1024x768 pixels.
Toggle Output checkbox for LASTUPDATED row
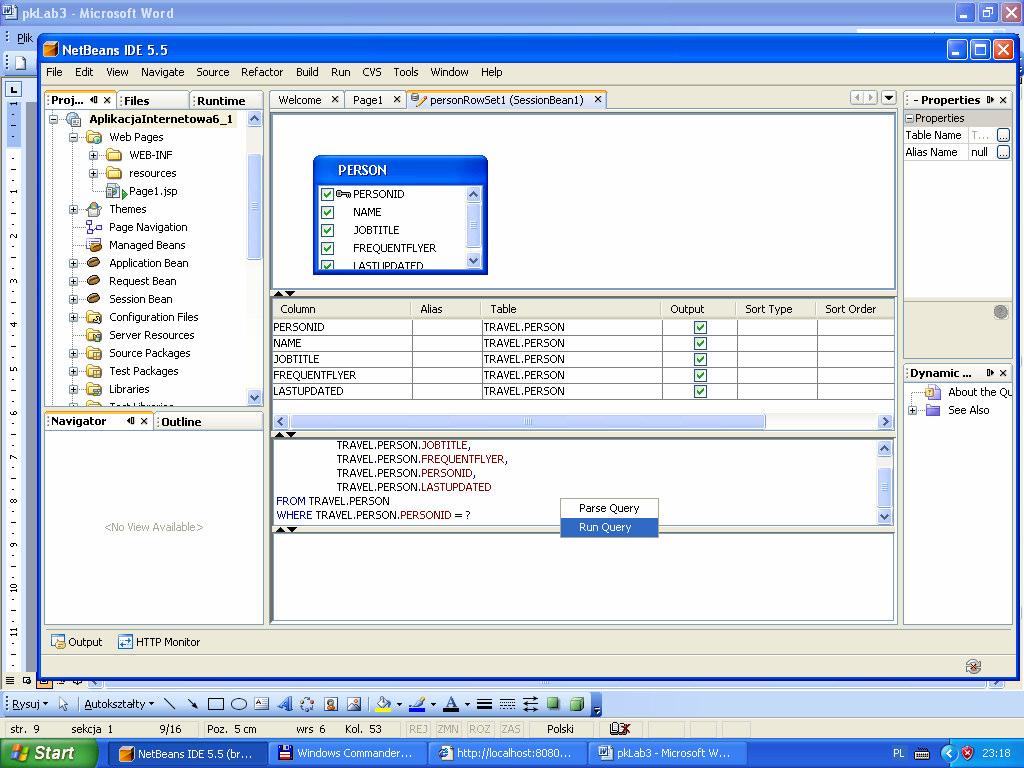pyautogui.click(x=700, y=391)
